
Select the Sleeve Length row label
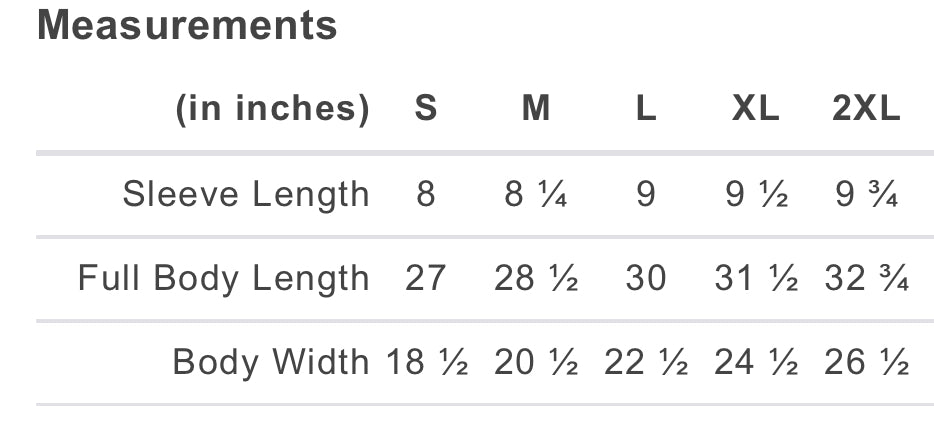[246, 195]
